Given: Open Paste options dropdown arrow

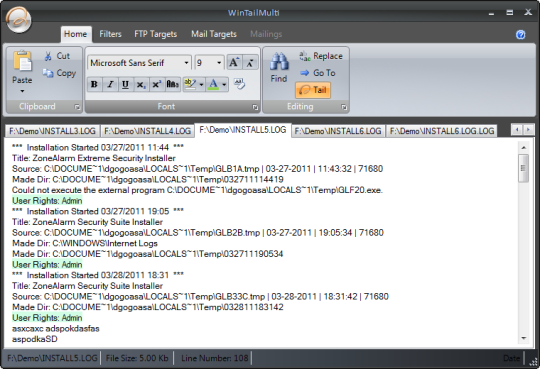Looking at the screenshot, I should [x=22, y=91].
